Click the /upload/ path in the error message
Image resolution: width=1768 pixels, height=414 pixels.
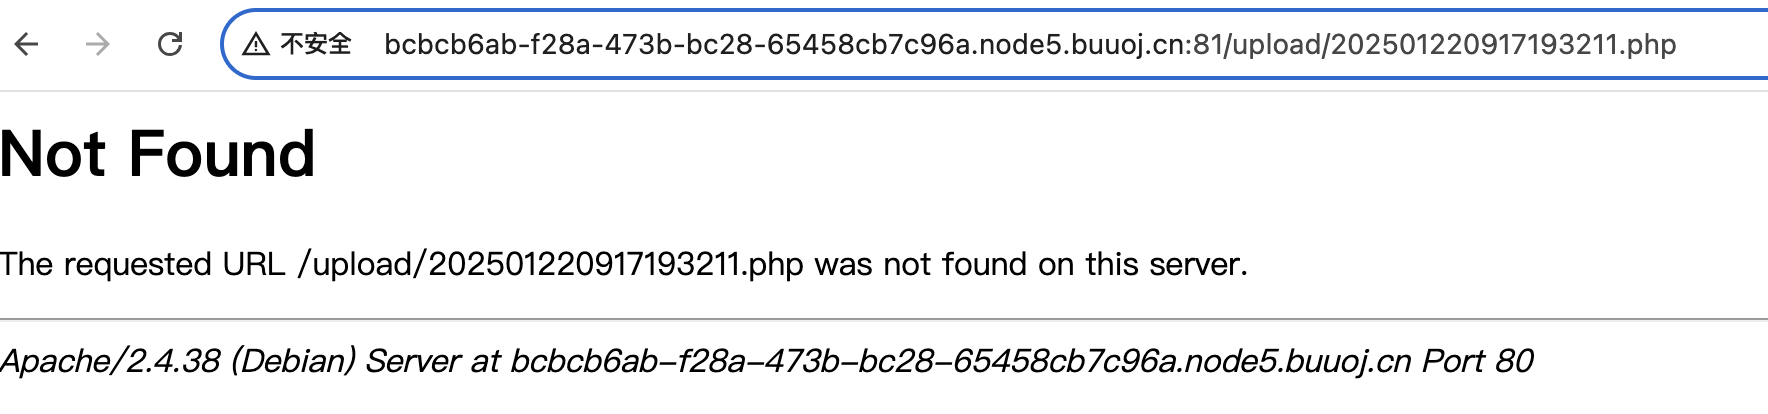(362, 264)
